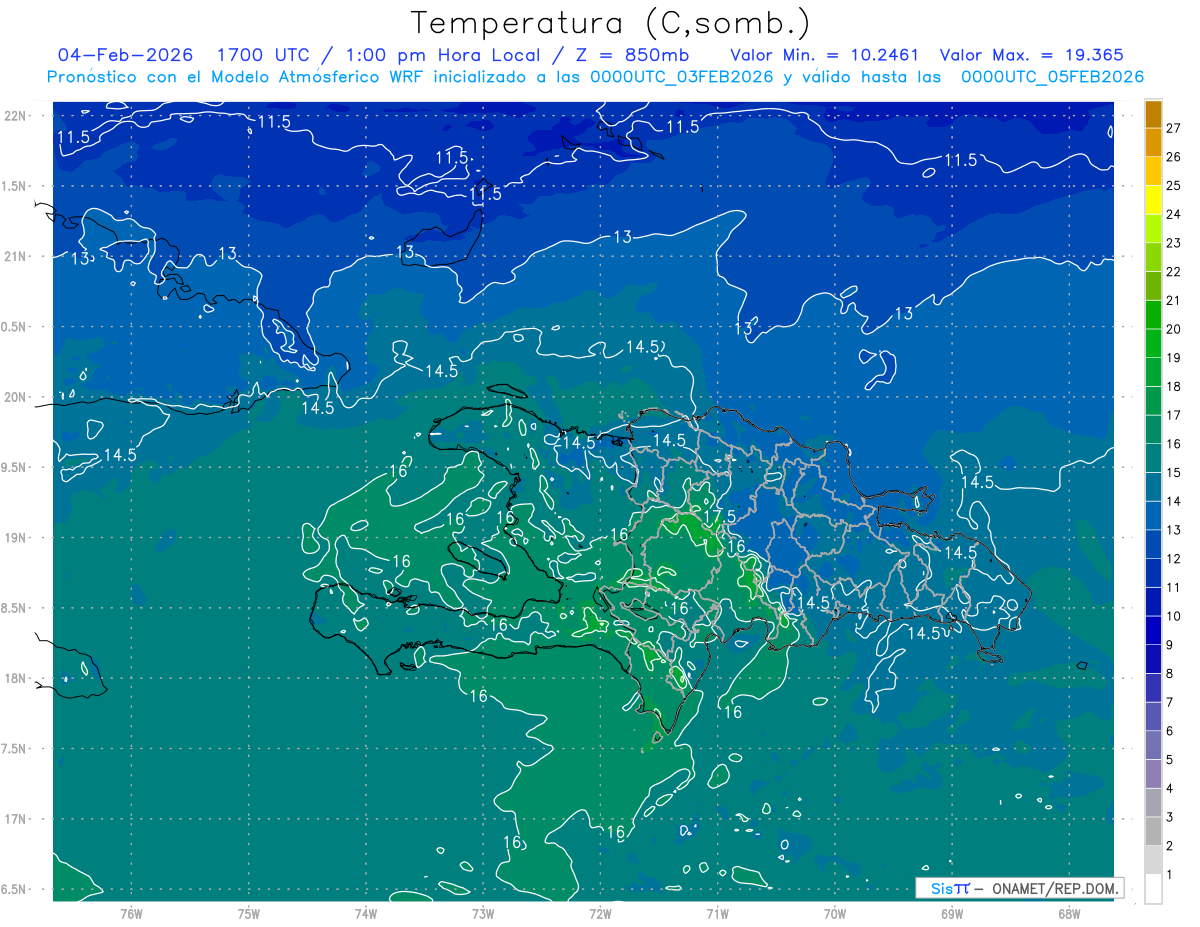Click the "76W" longitude axis label
The image size is (1200, 927).
pyautogui.click(x=131, y=913)
